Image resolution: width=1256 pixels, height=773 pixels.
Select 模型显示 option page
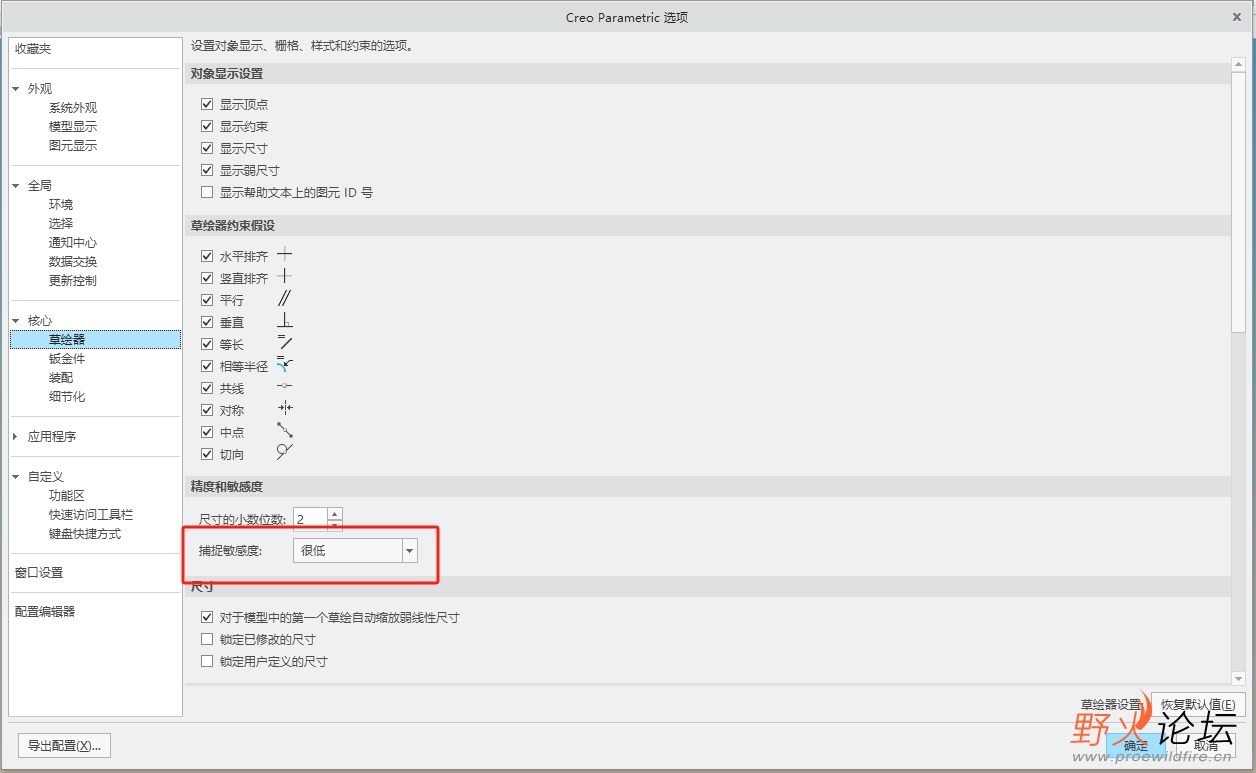pyautogui.click(x=73, y=127)
